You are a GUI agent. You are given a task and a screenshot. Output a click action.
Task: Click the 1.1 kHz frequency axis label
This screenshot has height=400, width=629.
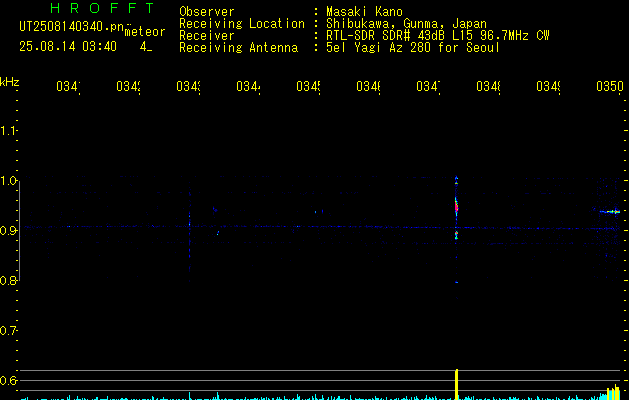[8, 130]
